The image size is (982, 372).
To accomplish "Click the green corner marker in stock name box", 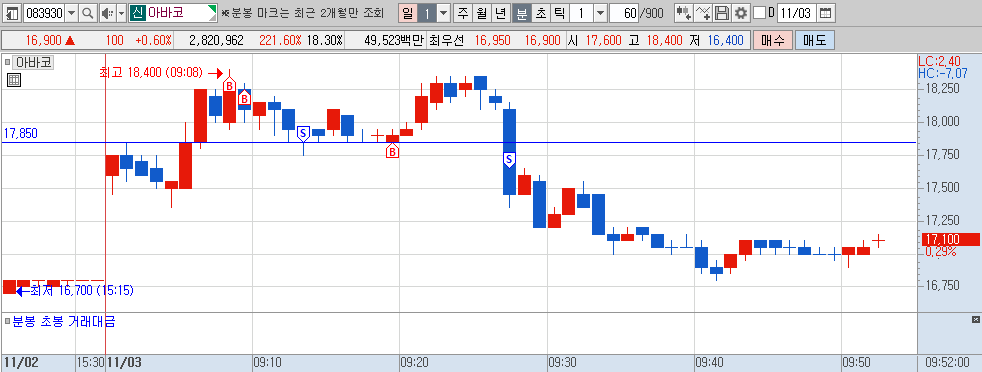I will (213, 9).
